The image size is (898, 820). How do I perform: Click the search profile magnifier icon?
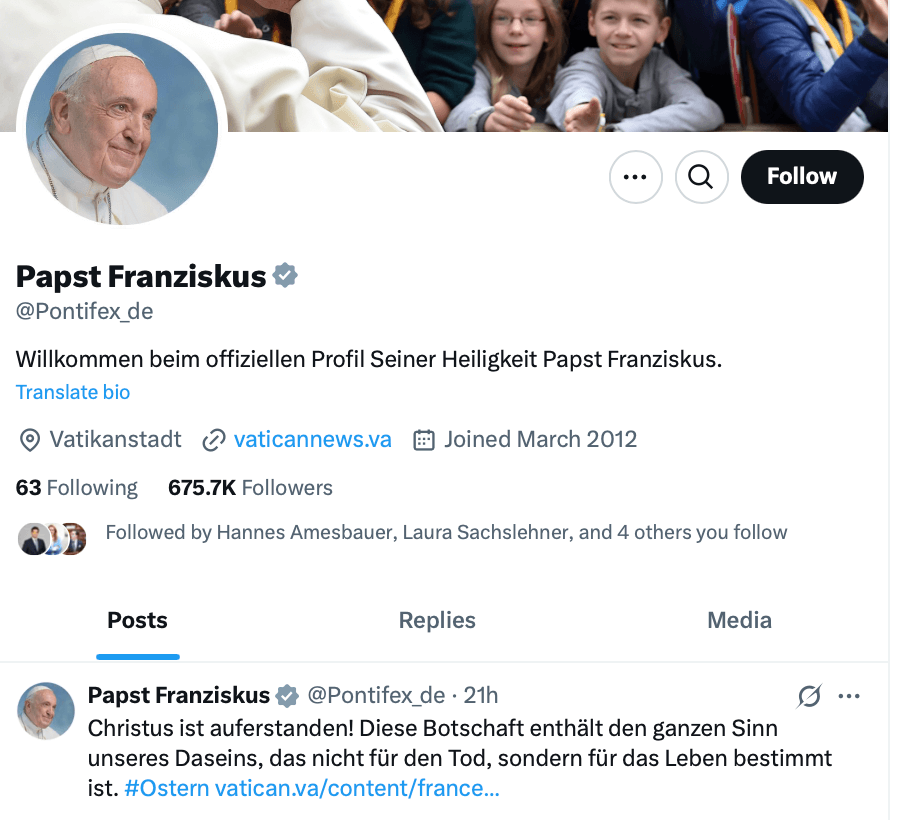[x=701, y=177]
